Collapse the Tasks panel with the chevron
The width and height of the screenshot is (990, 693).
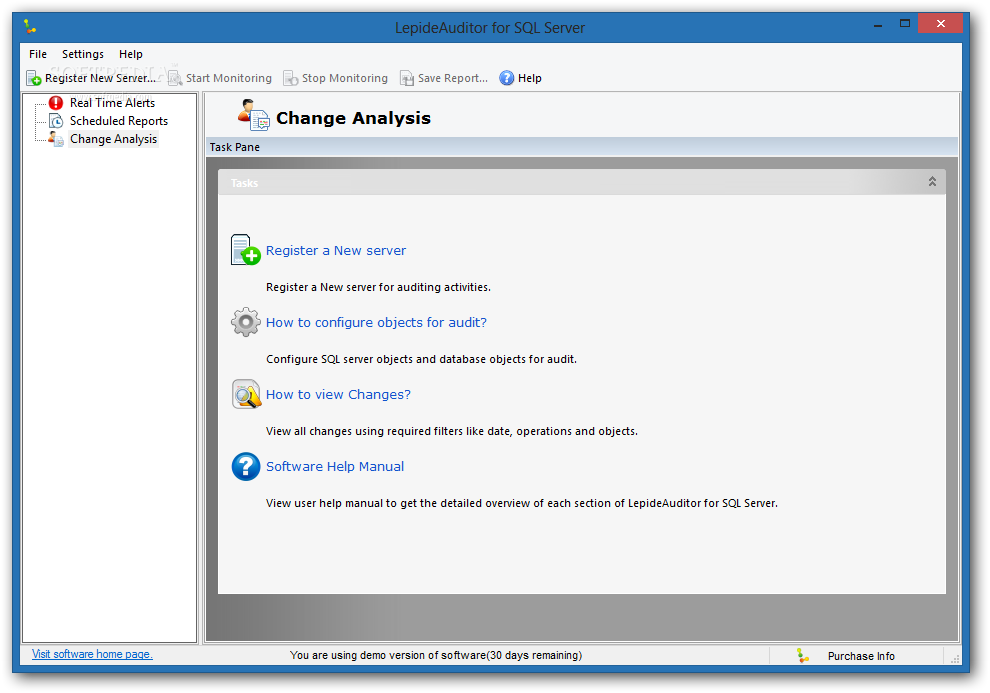pyautogui.click(x=932, y=182)
